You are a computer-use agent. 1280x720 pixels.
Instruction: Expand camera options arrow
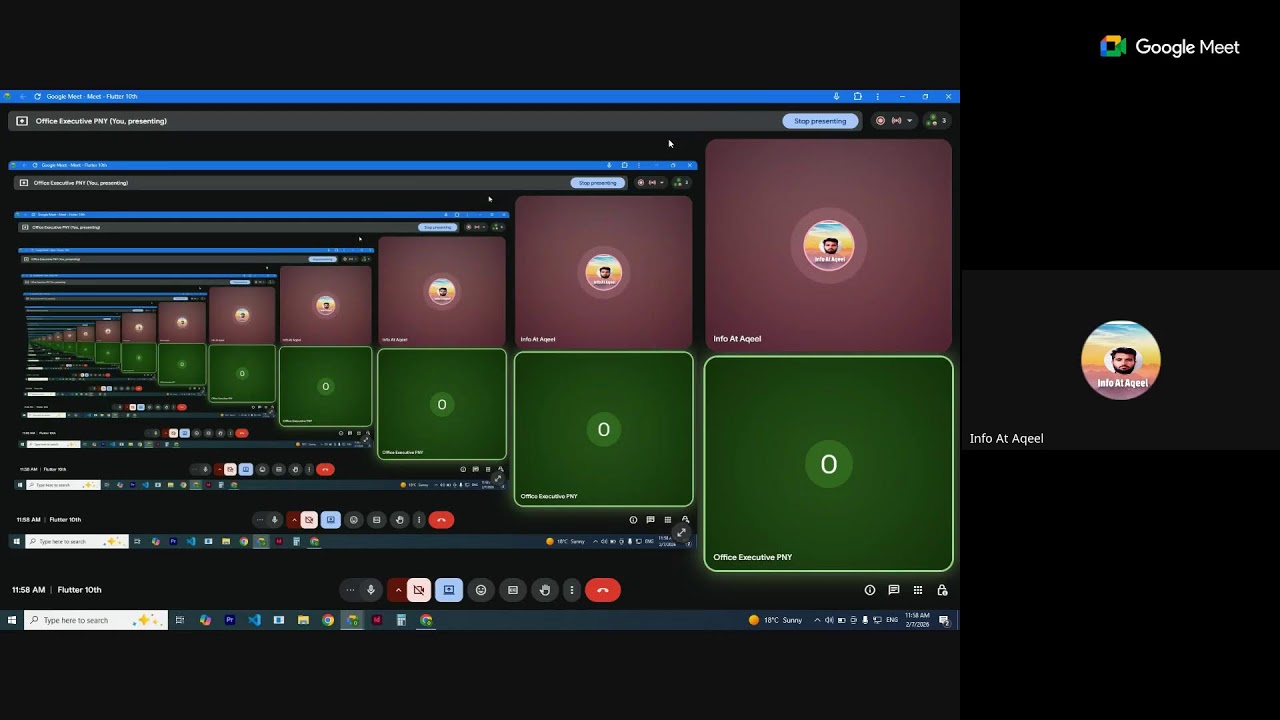(398, 590)
